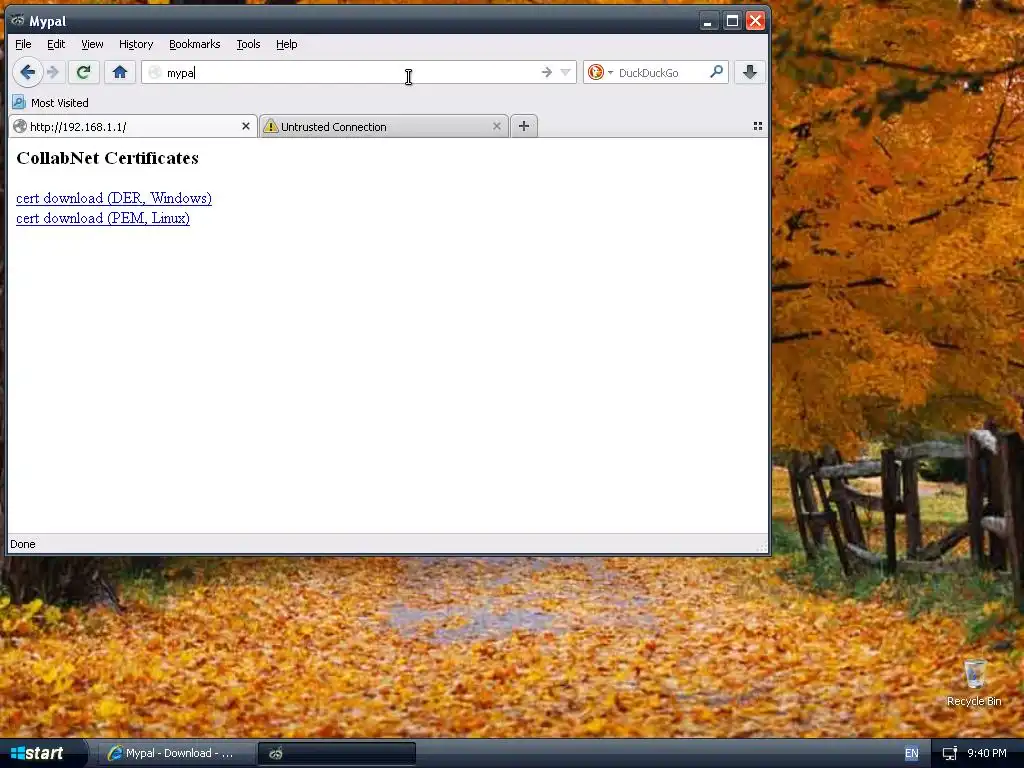
Task: Open the History menu
Action: [136, 44]
